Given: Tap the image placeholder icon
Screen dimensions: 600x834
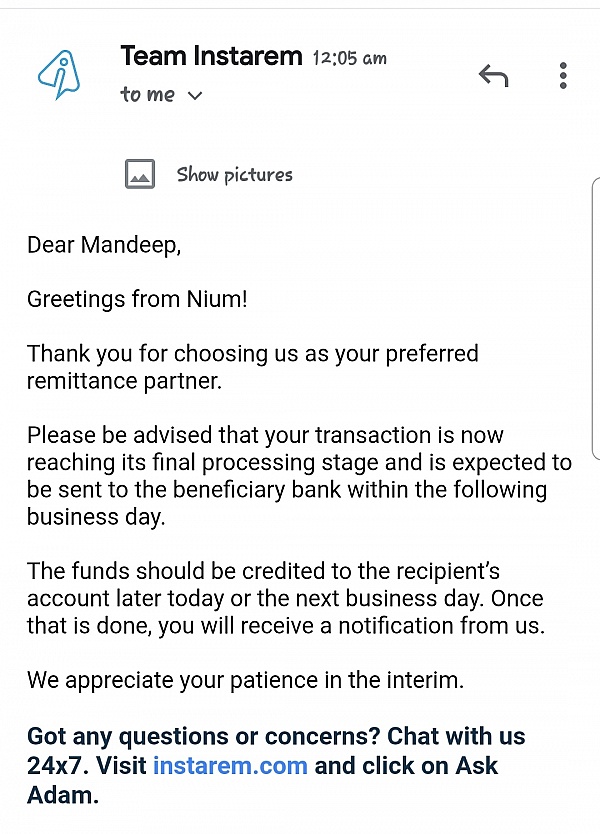Looking at the screenshot, I should (x=140, y=174).
